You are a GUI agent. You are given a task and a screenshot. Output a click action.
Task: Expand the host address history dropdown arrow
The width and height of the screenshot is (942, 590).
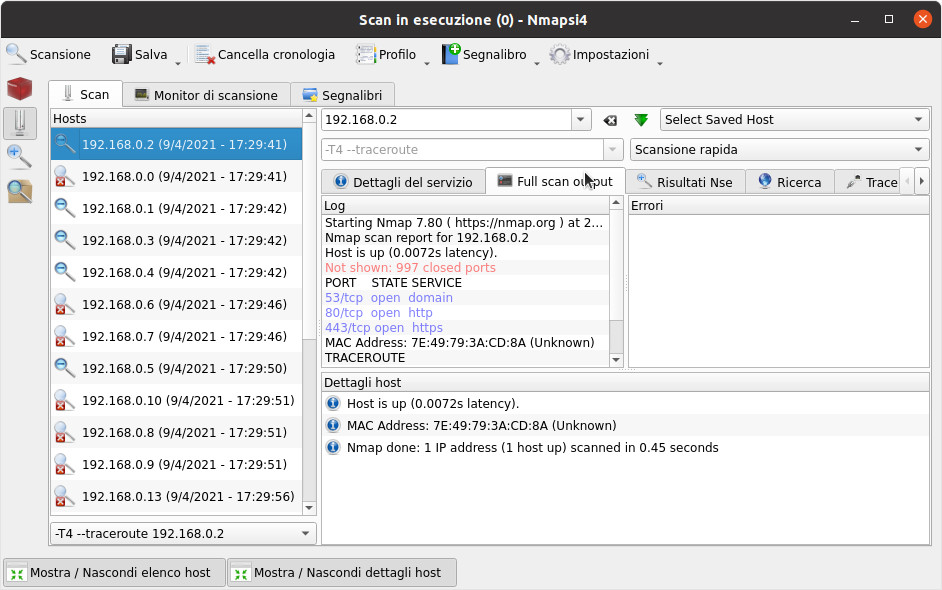click(x=580, y=120)
